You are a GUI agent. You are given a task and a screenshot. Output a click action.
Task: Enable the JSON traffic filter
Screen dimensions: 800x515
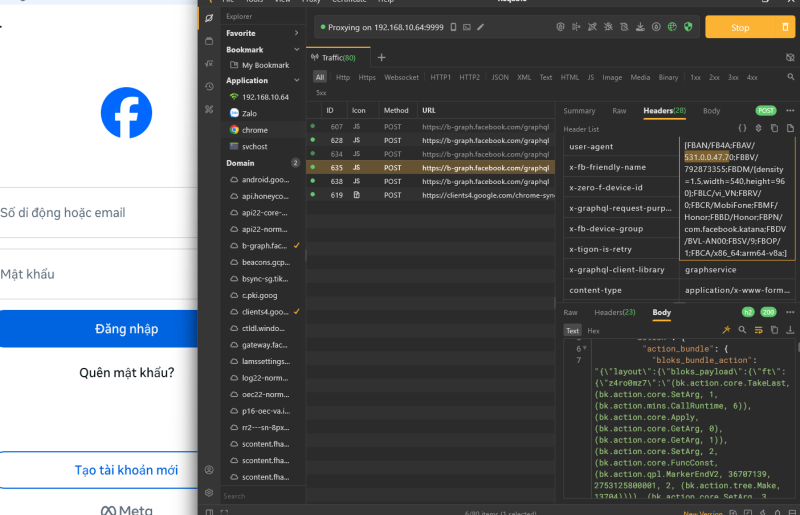[499, 77]
